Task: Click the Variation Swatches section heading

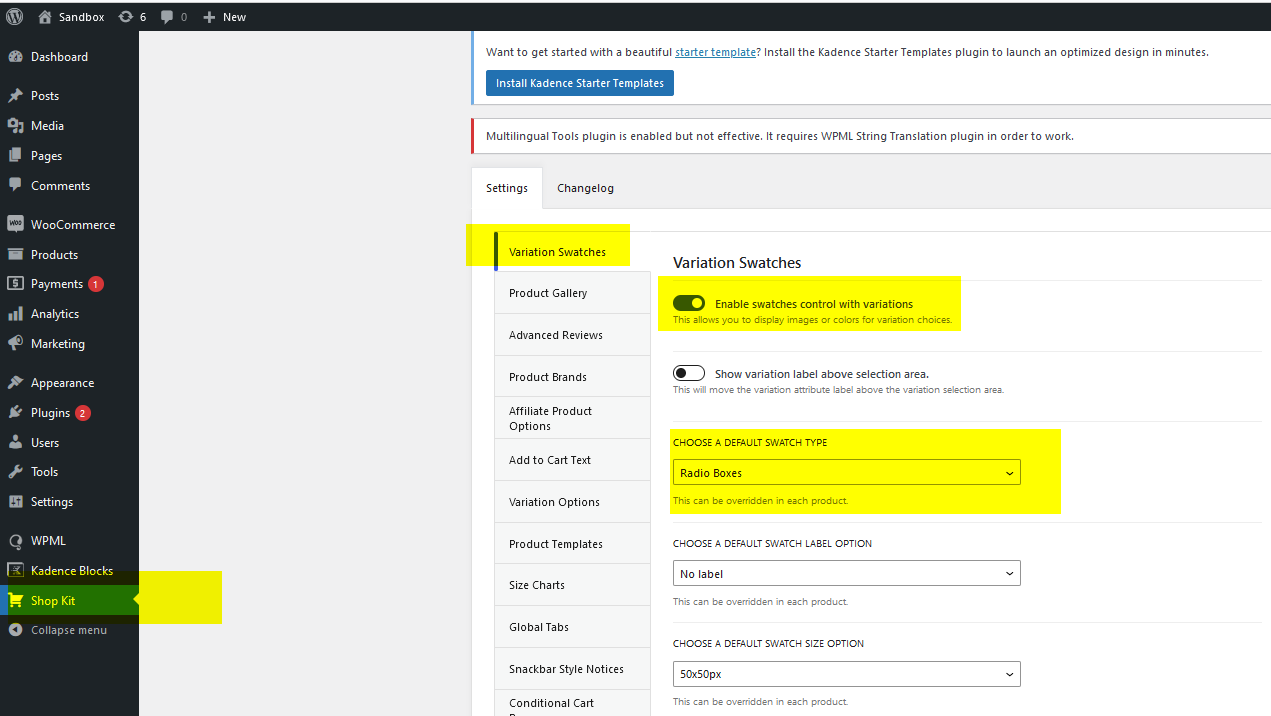Action: [737, 263]
